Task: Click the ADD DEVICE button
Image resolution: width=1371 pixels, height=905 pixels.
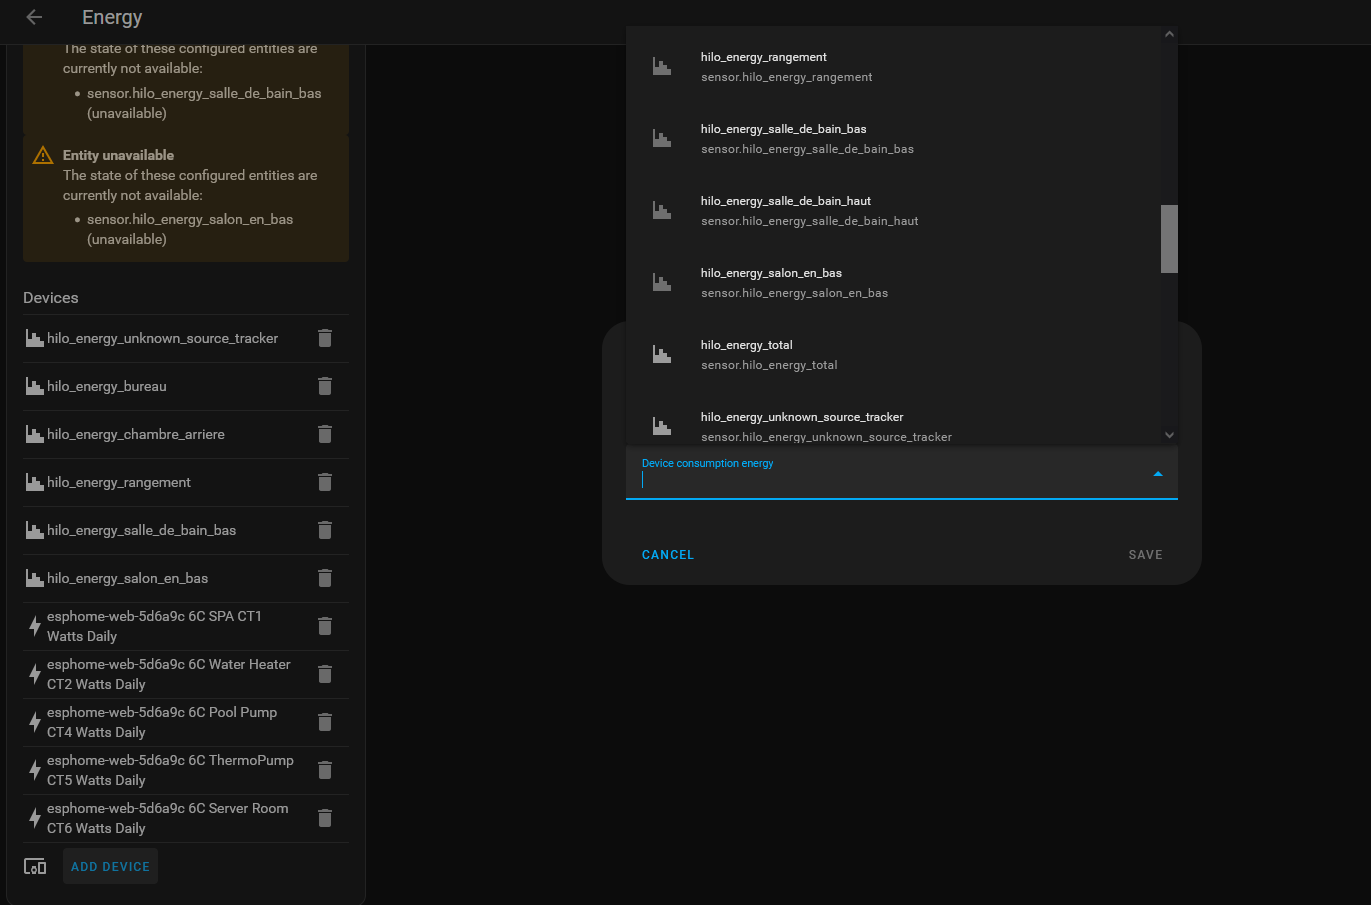Action: (110, 866)
